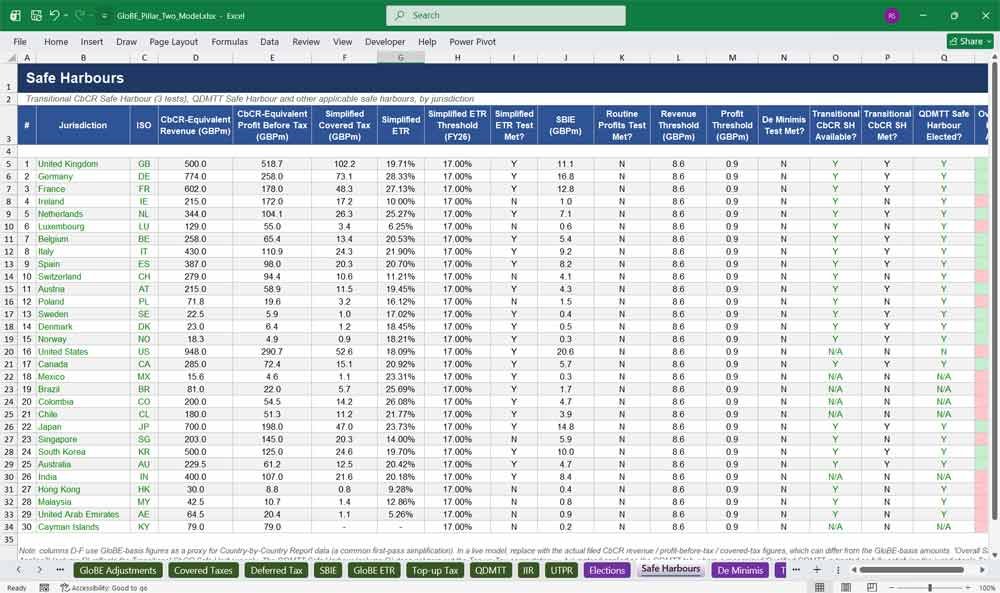Open Accessibility: Good to go status
Screen dimensions: 1000x593
click(x=104, y=587)
